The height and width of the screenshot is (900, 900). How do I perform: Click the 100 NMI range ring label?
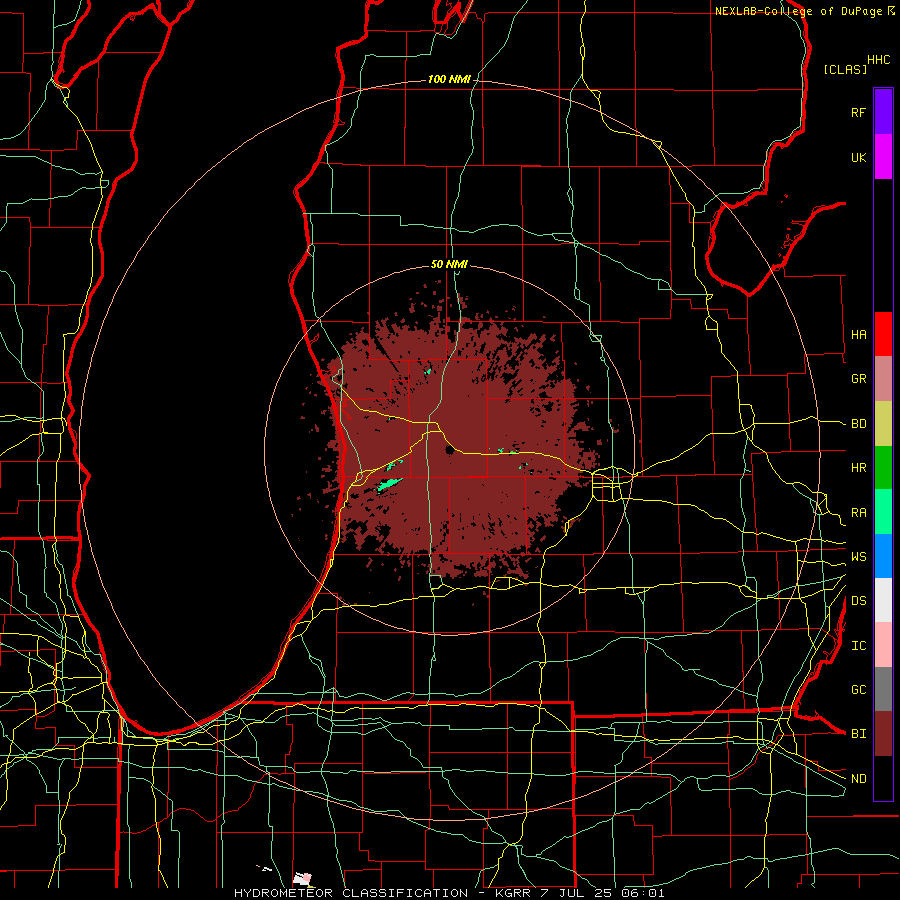(449, 79)
